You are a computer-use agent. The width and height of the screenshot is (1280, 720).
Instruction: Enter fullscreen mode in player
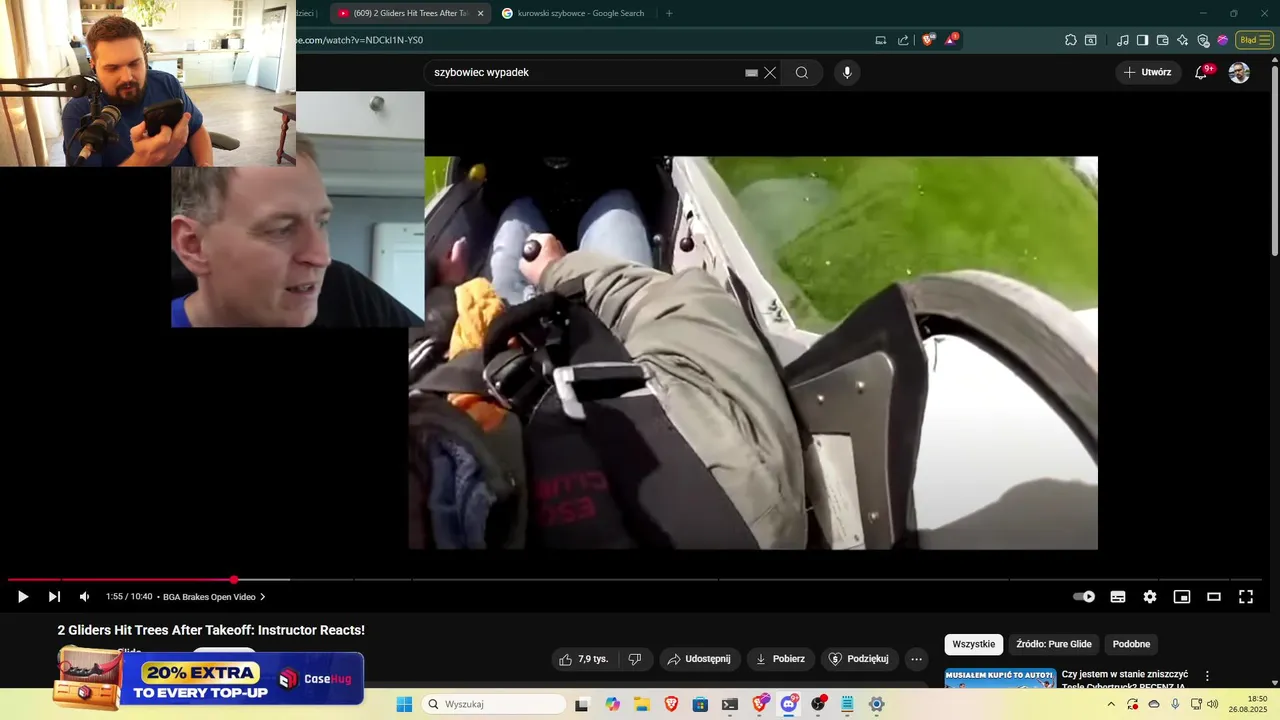pos(1246,597)
